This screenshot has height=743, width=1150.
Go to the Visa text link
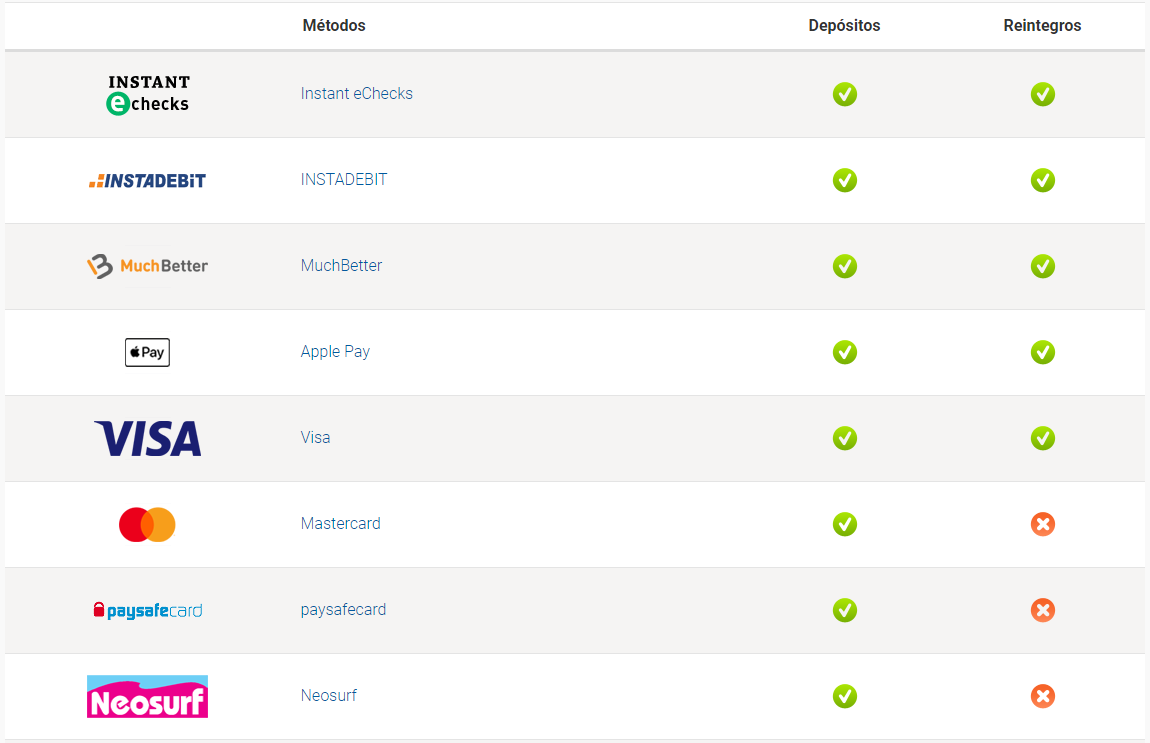[315, 438]
